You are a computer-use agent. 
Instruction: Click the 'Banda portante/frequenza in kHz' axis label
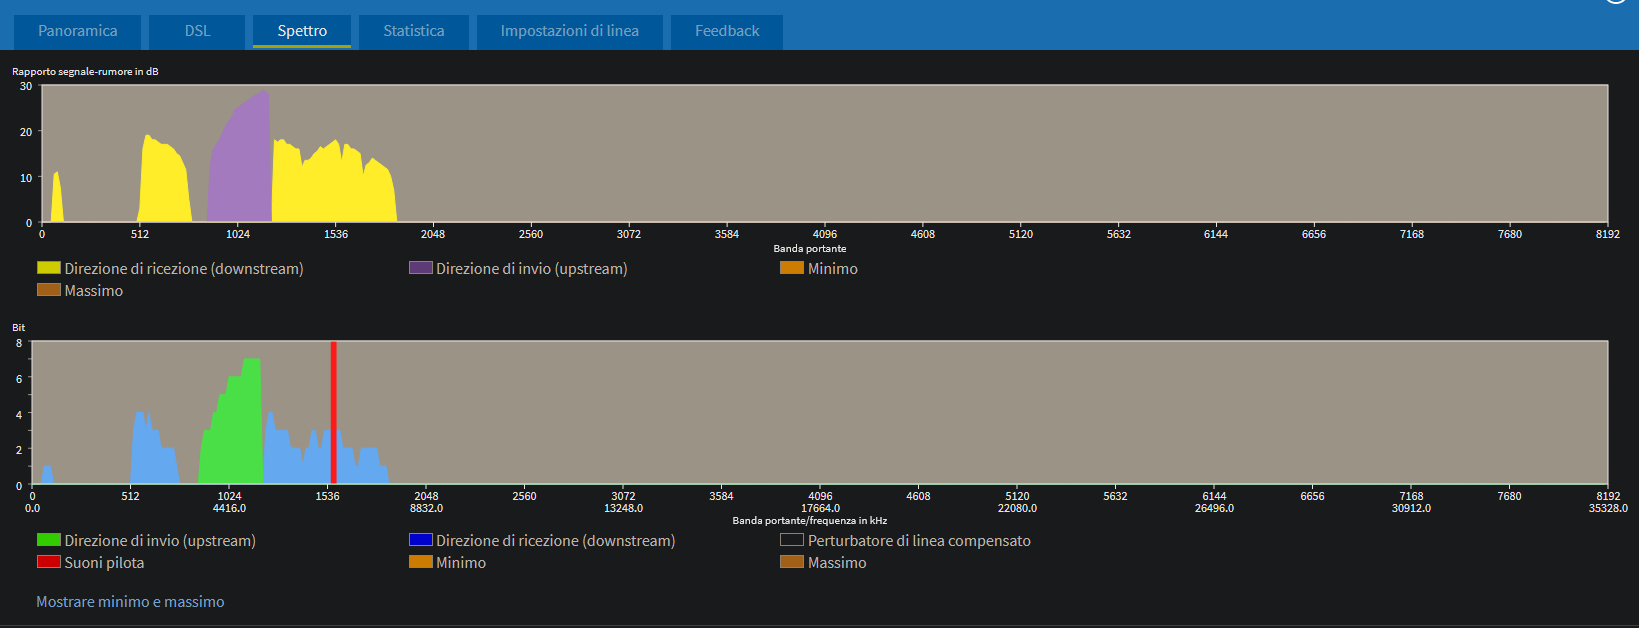[810, 521]
